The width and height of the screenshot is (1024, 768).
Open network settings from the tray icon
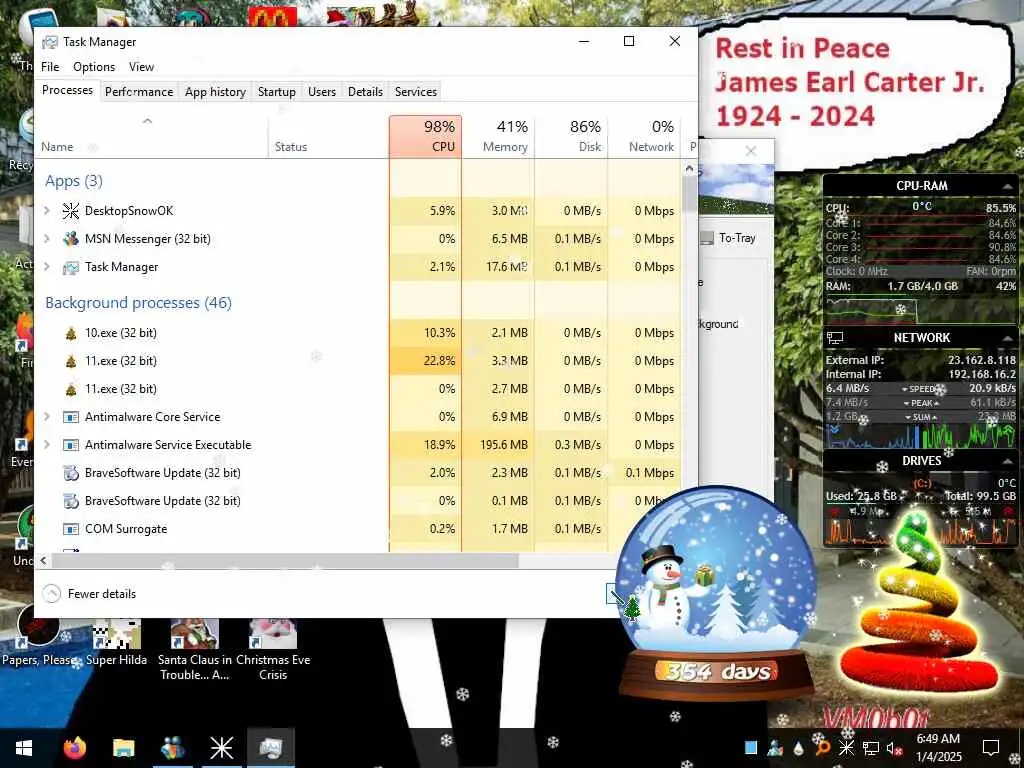click(871, 748)
